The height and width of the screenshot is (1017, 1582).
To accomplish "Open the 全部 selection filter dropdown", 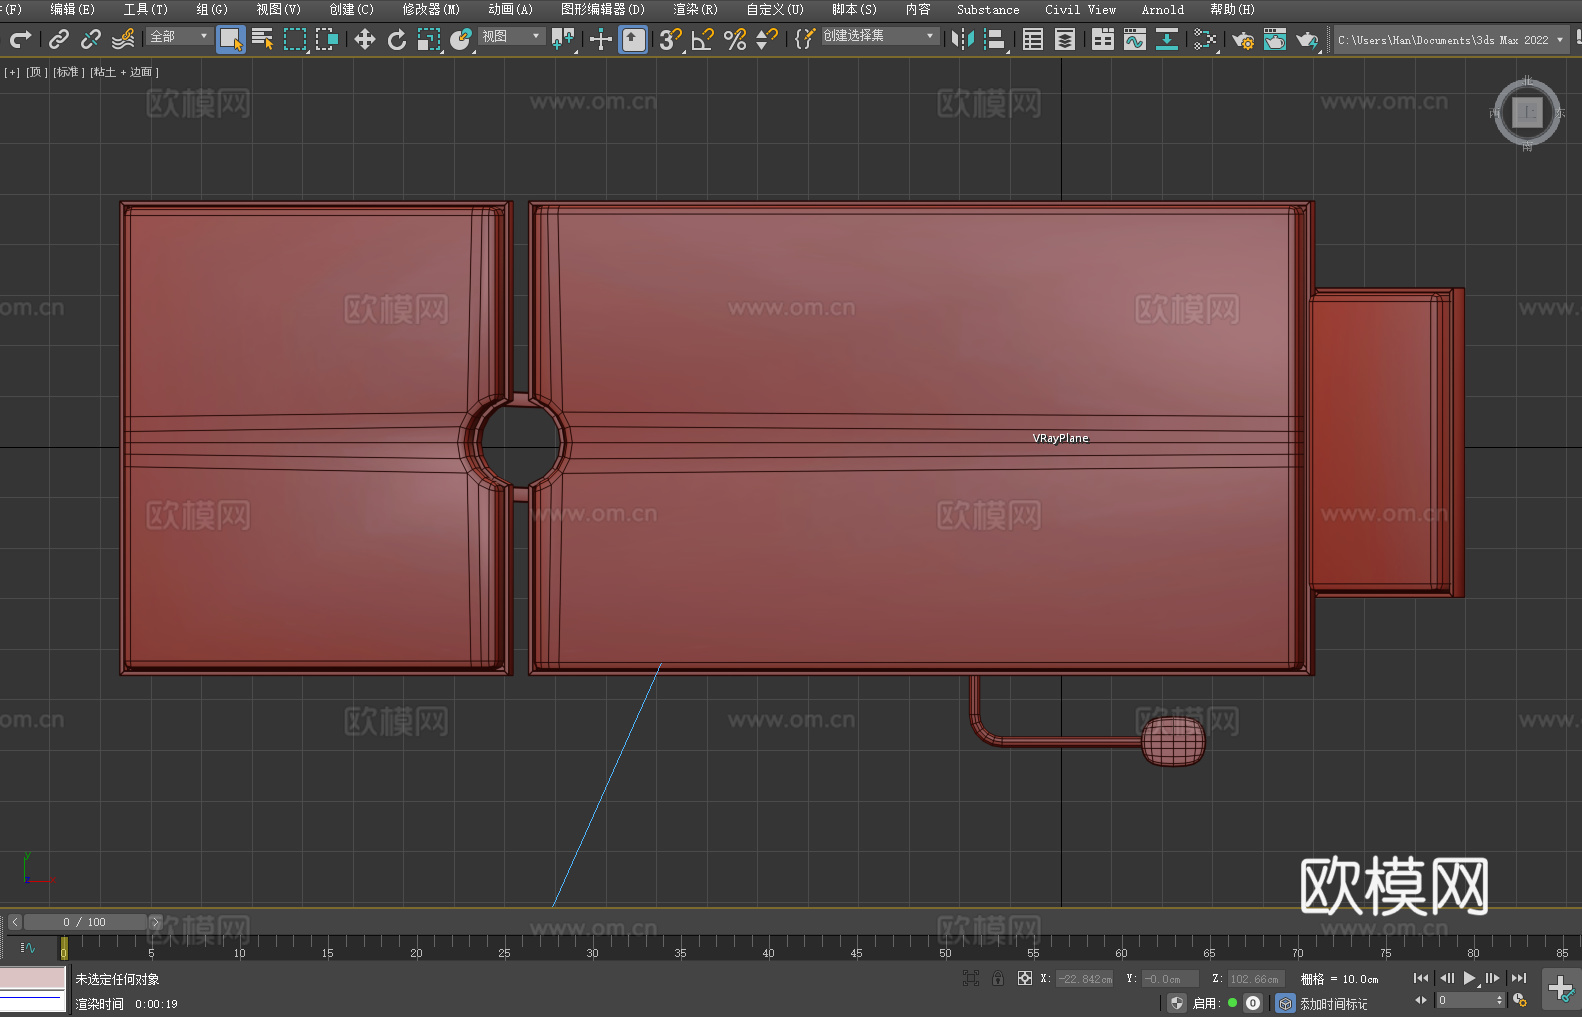I will 179,36.
